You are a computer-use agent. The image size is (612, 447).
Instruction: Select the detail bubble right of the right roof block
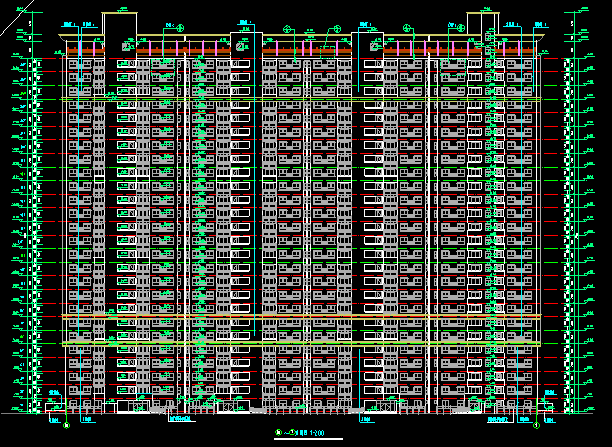[407, 28]
